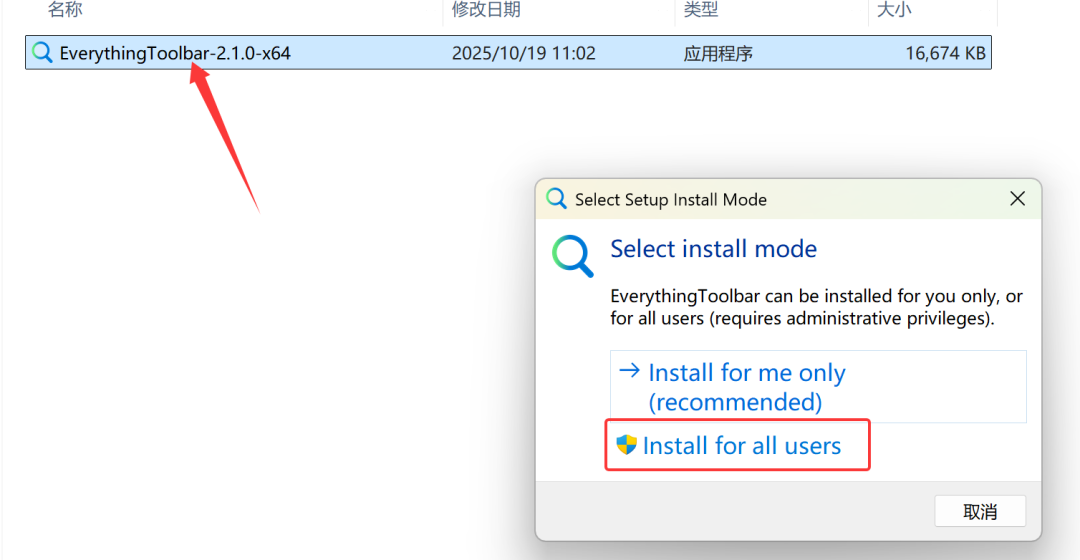
Task: Click the EverythingToolbar-2.1.0-x64 file name
Action: [x=175, y=53]
